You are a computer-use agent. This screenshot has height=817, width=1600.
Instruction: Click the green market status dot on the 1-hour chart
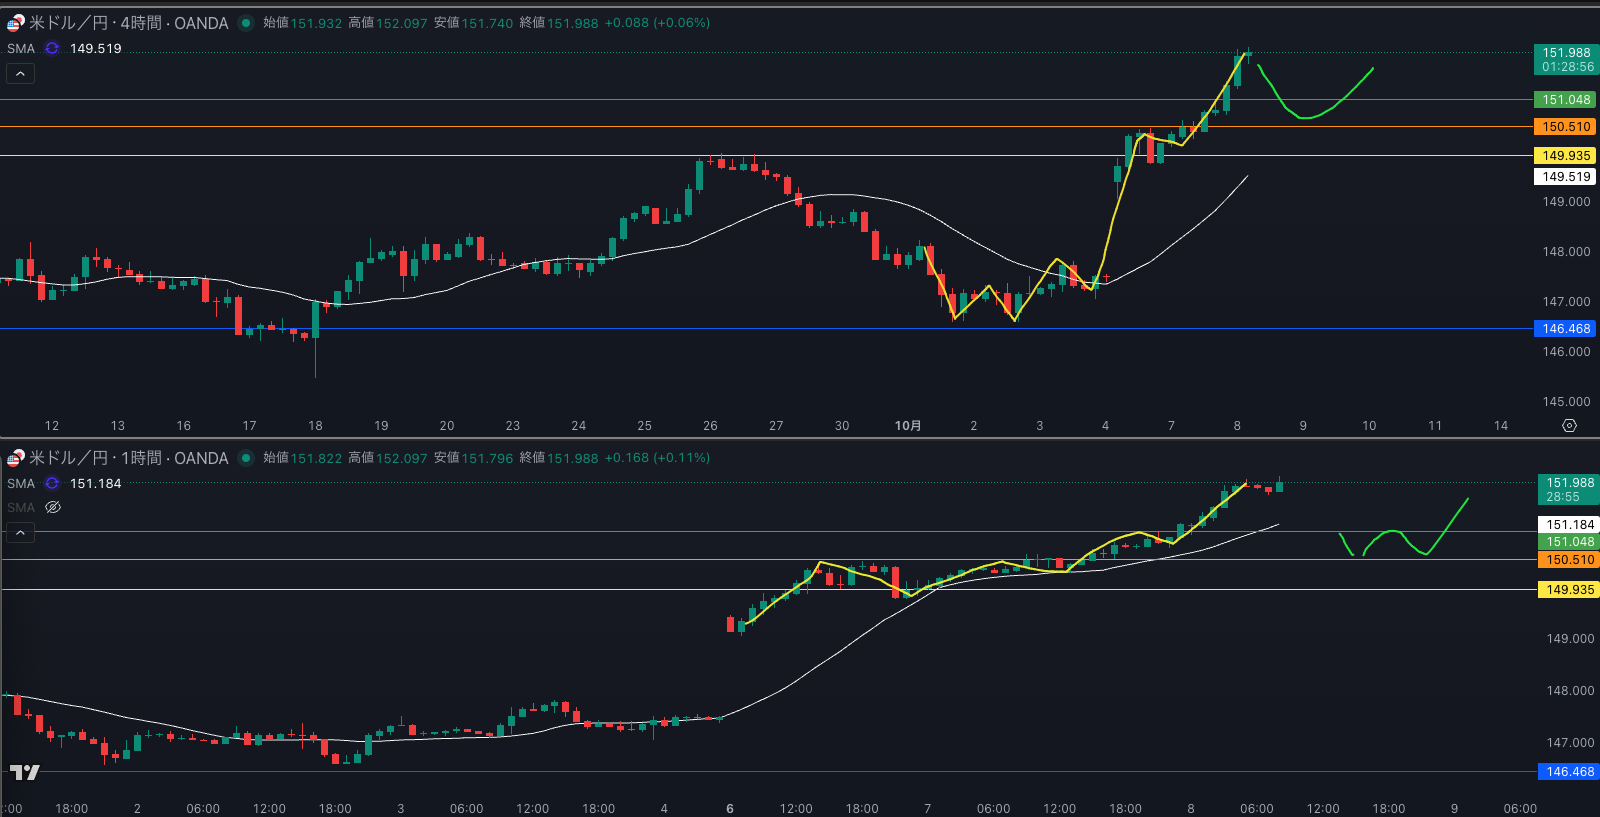pyautogui.click(x=246, y=458)
